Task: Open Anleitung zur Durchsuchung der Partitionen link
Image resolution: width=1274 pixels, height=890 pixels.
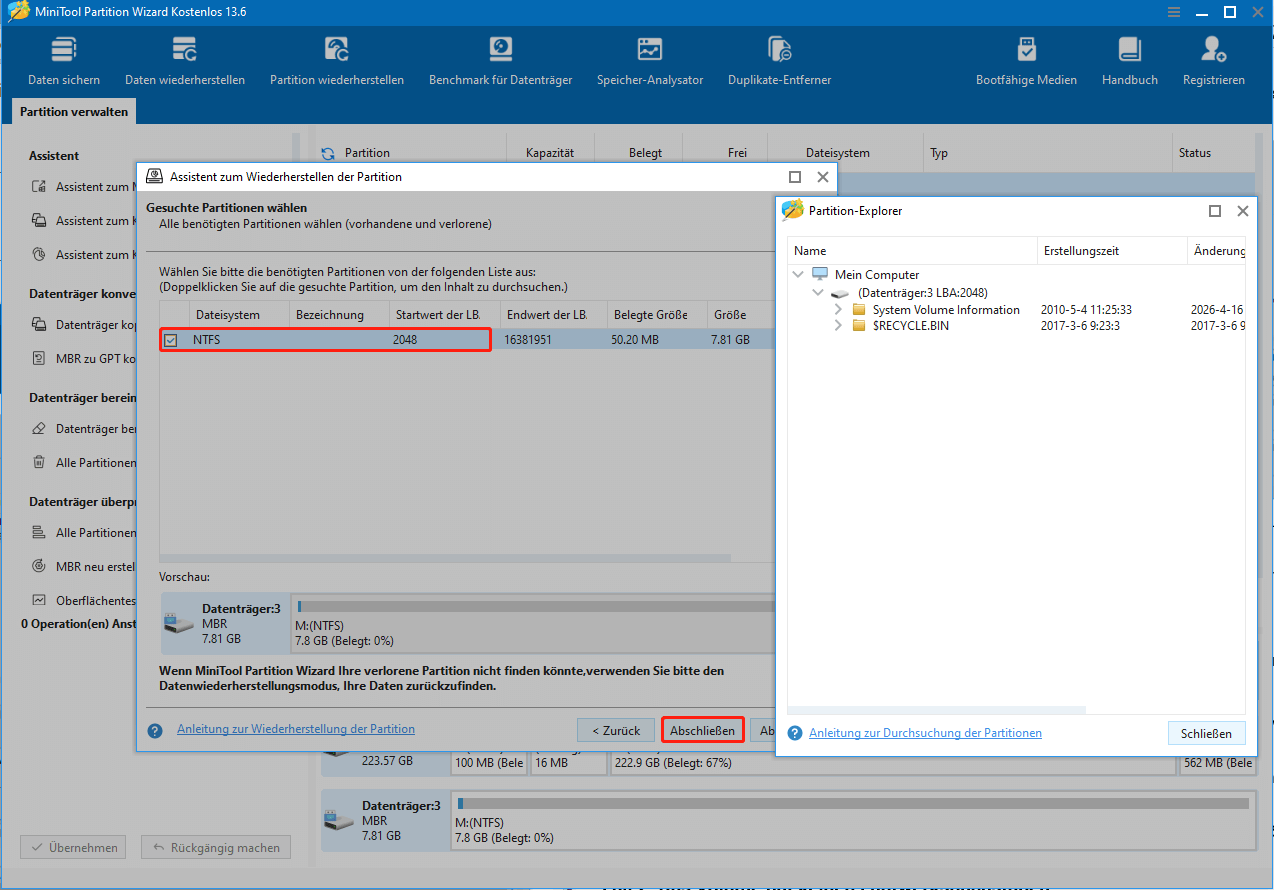Action: (x=925, y=733)
